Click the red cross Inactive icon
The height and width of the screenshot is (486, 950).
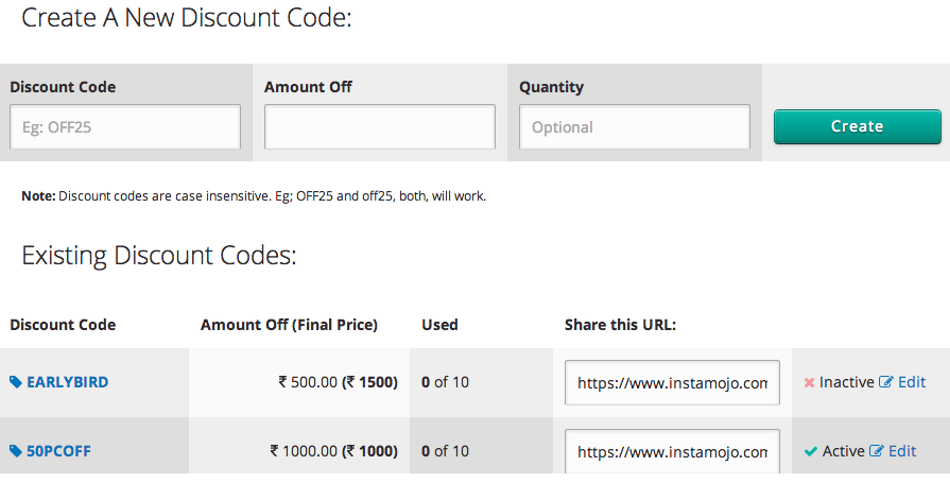pyautogui.click(x=809, y=383)
